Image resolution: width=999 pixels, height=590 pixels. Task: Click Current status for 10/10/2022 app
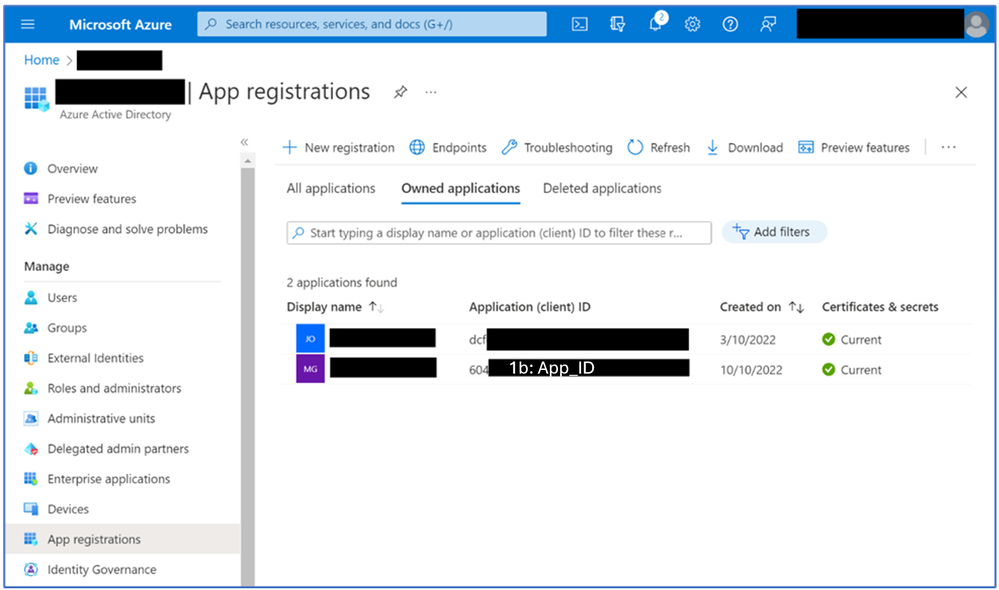(x=852, y=370)
